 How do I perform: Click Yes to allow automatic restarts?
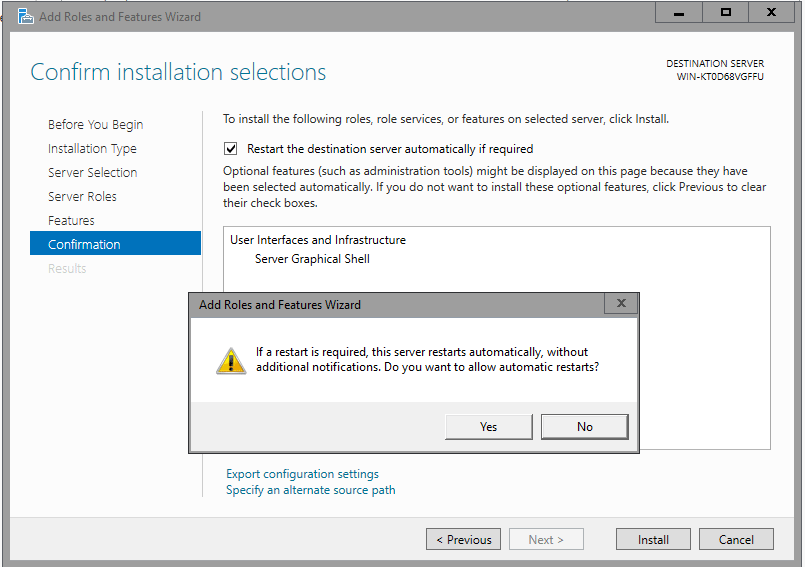pos(488,427)
